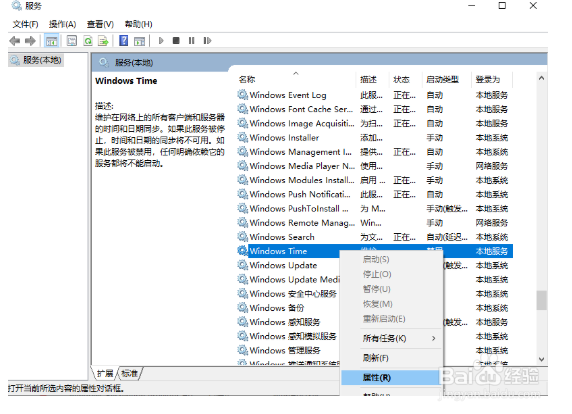
Task: Click 自动(延迟 startup type of Windows Search
Action: click(x=447, y=237)
